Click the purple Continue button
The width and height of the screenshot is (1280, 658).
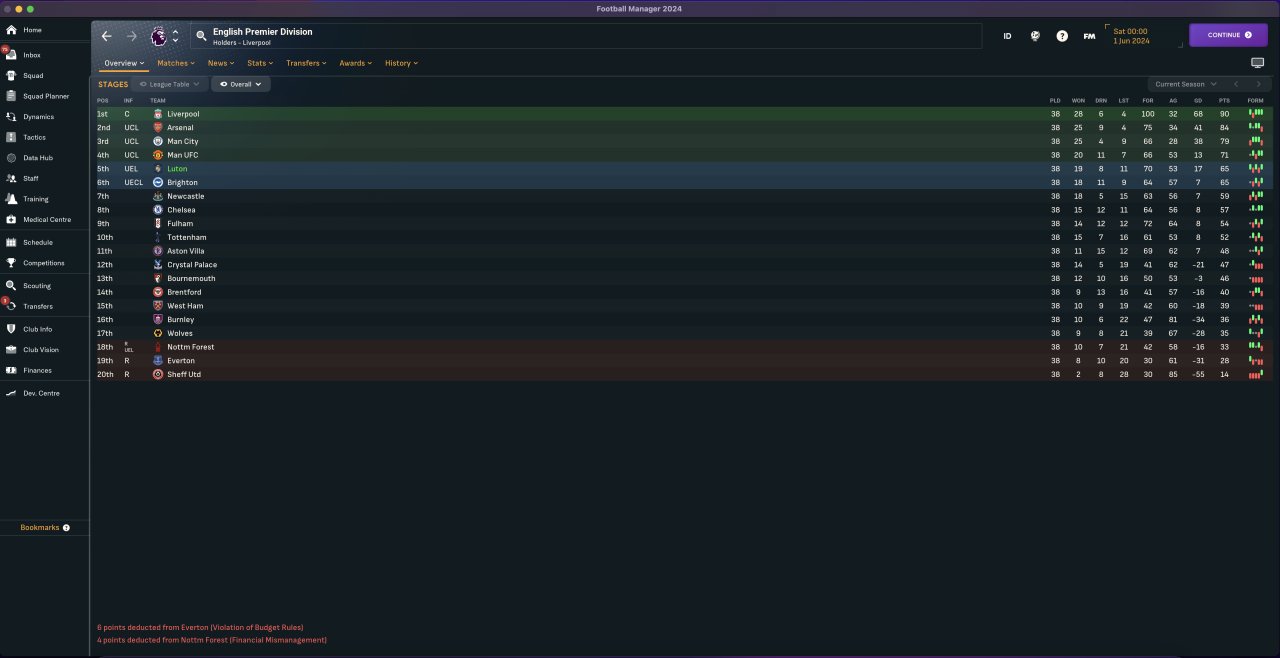[1228, 35]
